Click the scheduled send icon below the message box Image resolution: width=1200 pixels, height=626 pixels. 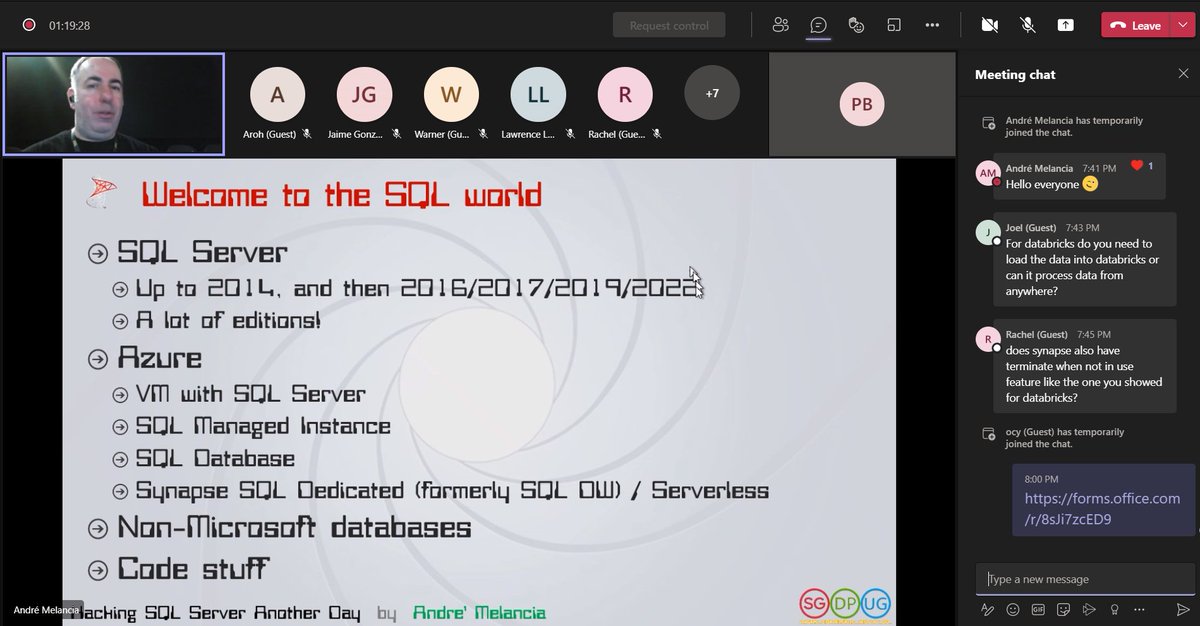click(x=1088, y=609)
